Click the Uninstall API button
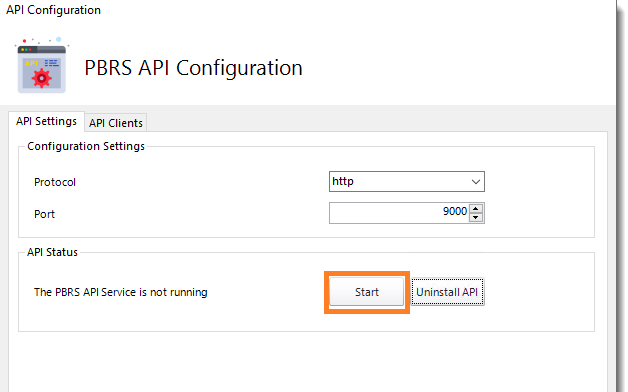The height and width of the screenshot is (392, 628). click(x=447, y=292)
